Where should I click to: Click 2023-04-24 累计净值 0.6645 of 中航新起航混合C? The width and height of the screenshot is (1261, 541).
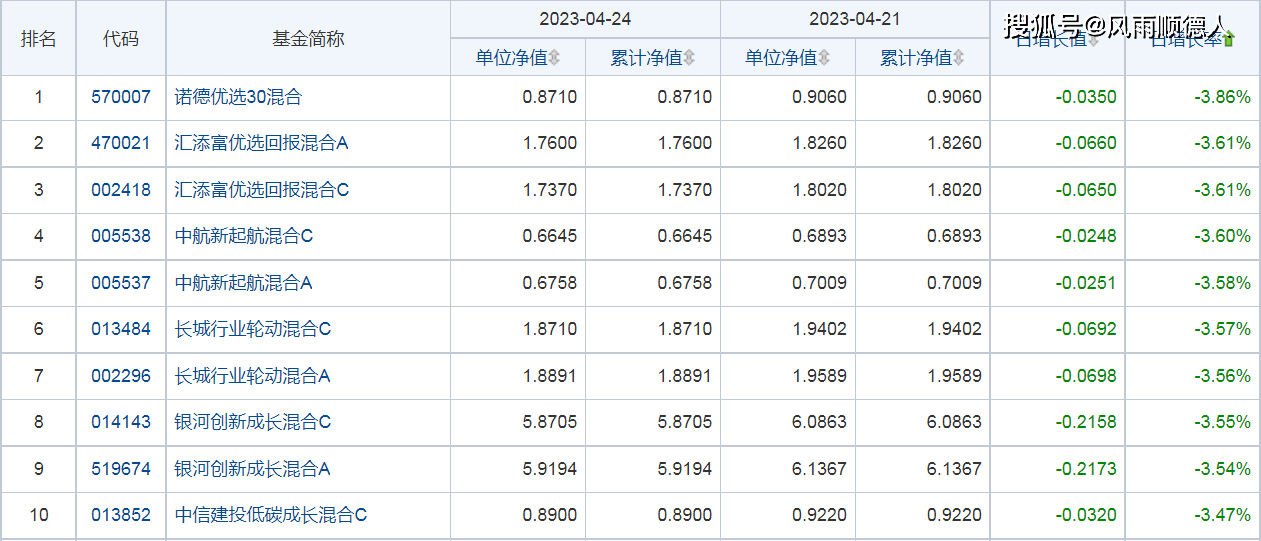click(x=685, y=236)
